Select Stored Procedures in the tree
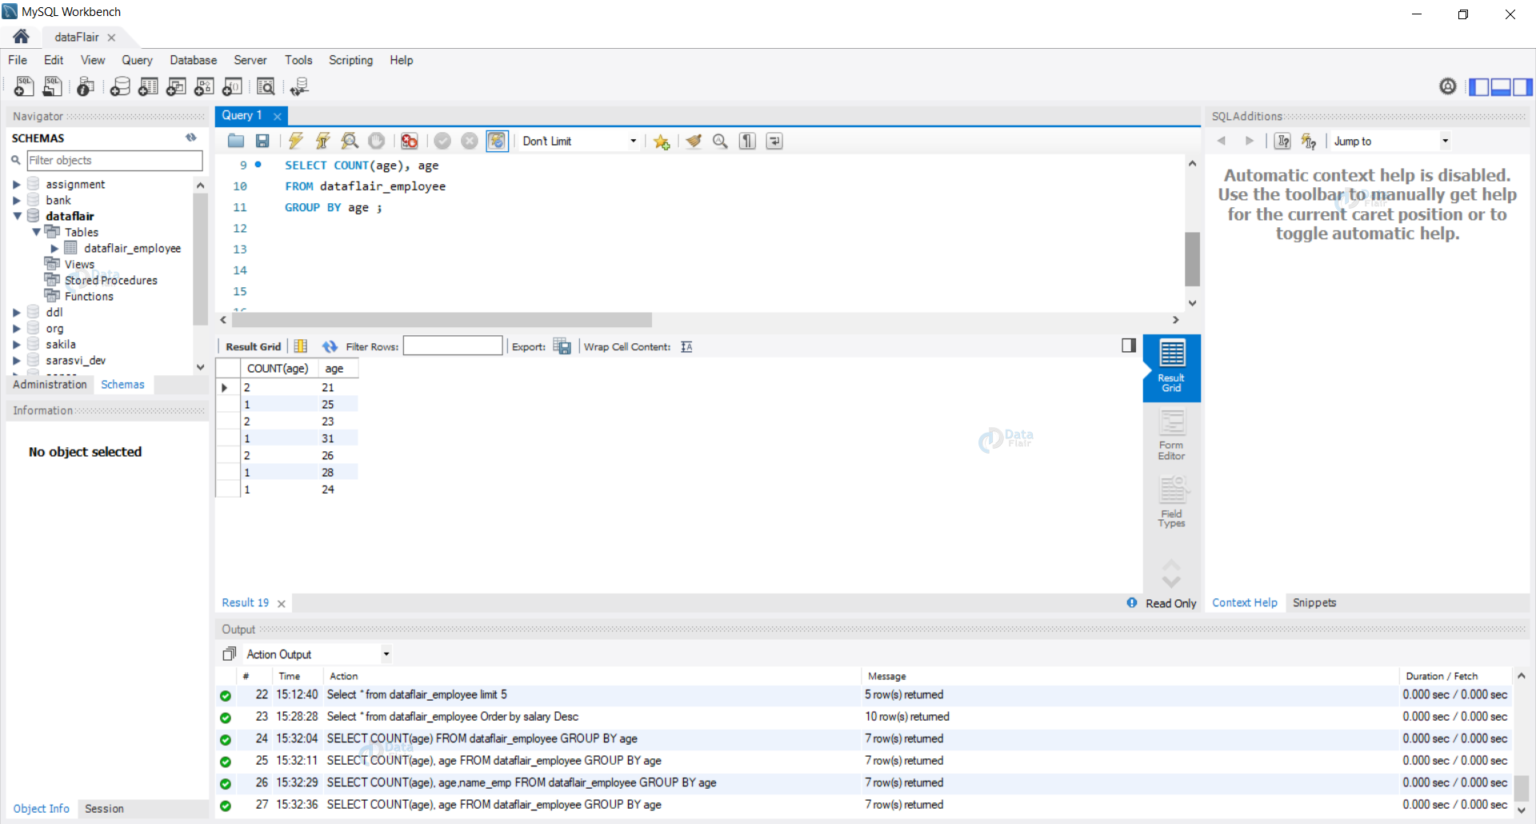Image resolution: width=1536 pixels, height=824 pixels. (x=110, y=280)
